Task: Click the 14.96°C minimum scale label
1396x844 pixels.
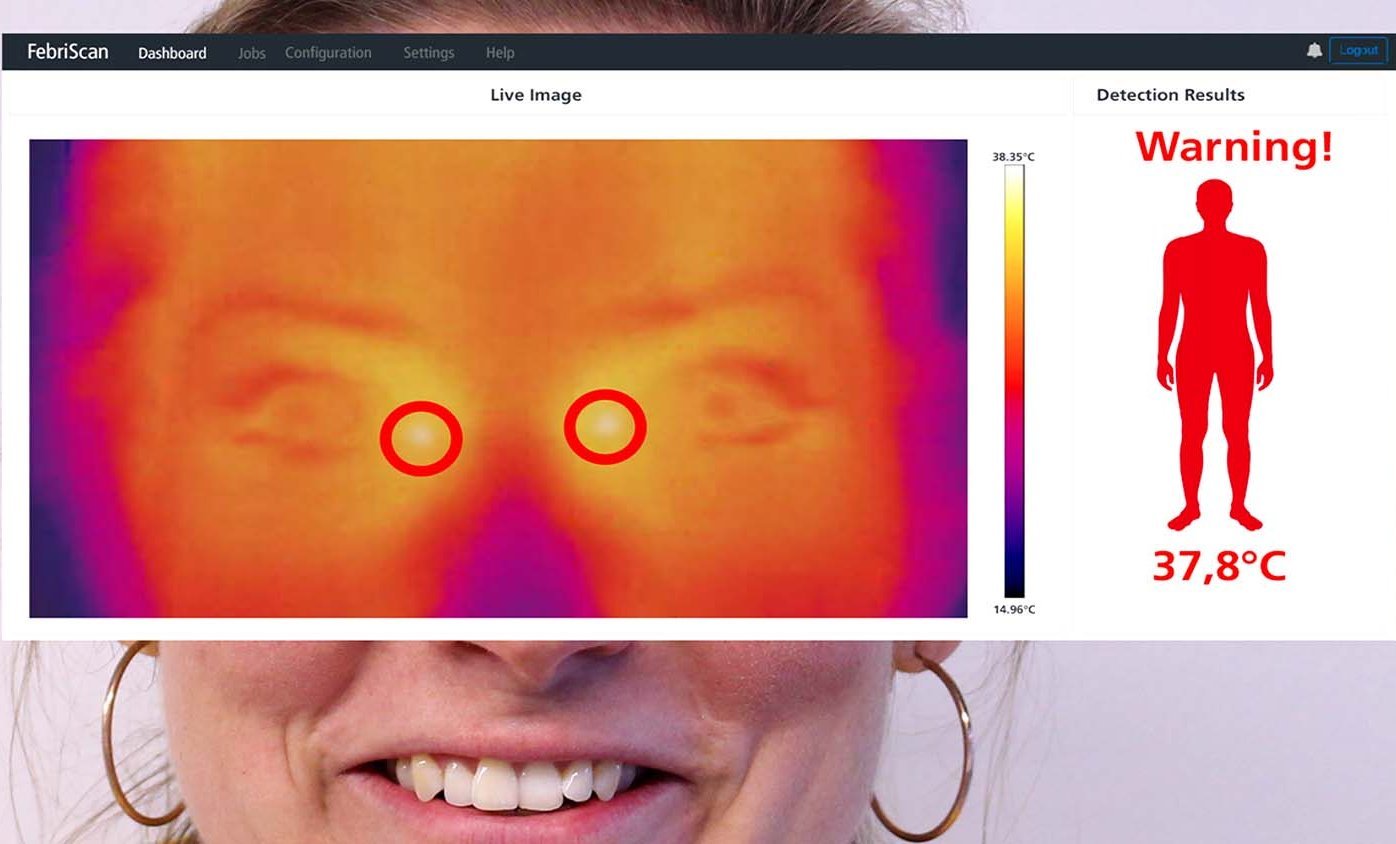Action: pyautogui.click(x=1013, y=609)
